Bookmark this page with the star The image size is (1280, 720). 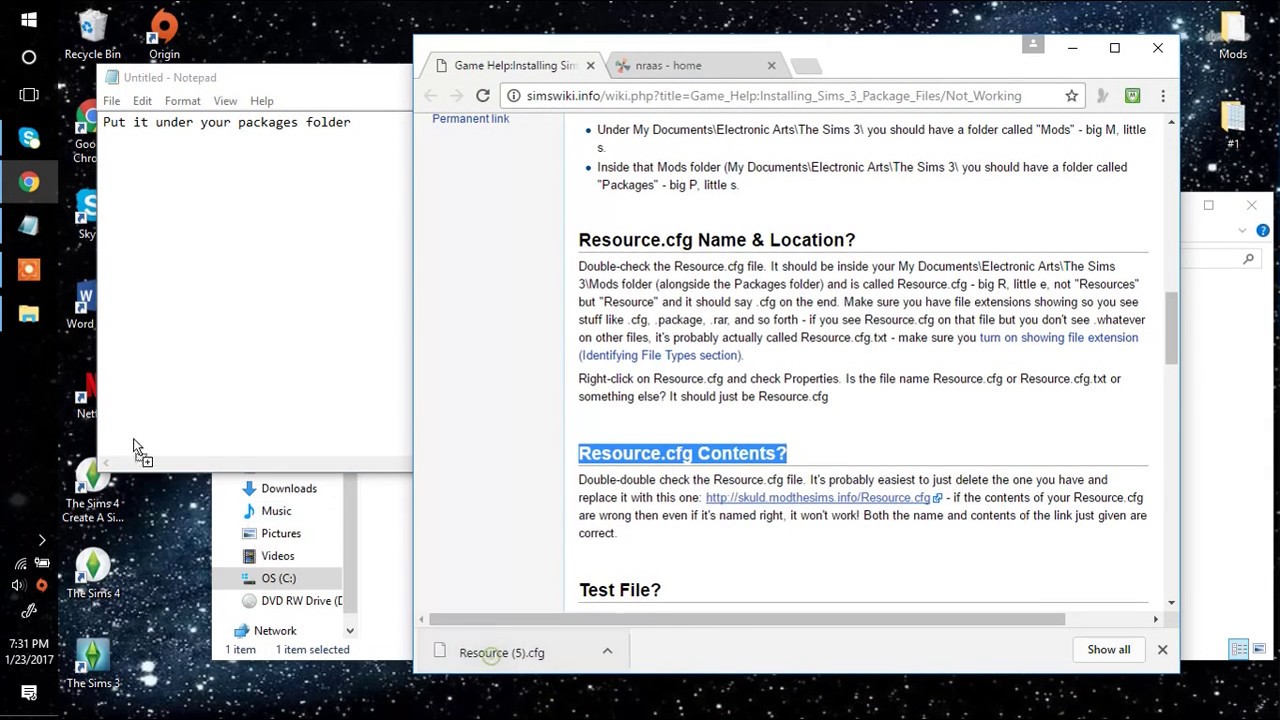1071,96
